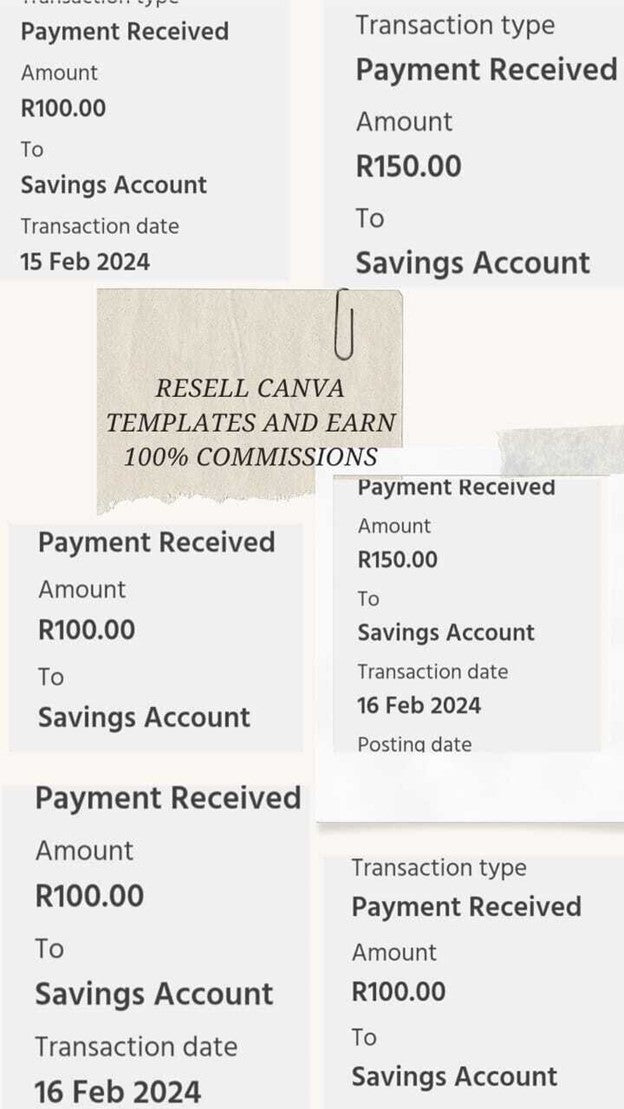Click the torn paper note headline text
The width and height of the screenshot is (624, 1109).
coord(250,422)
